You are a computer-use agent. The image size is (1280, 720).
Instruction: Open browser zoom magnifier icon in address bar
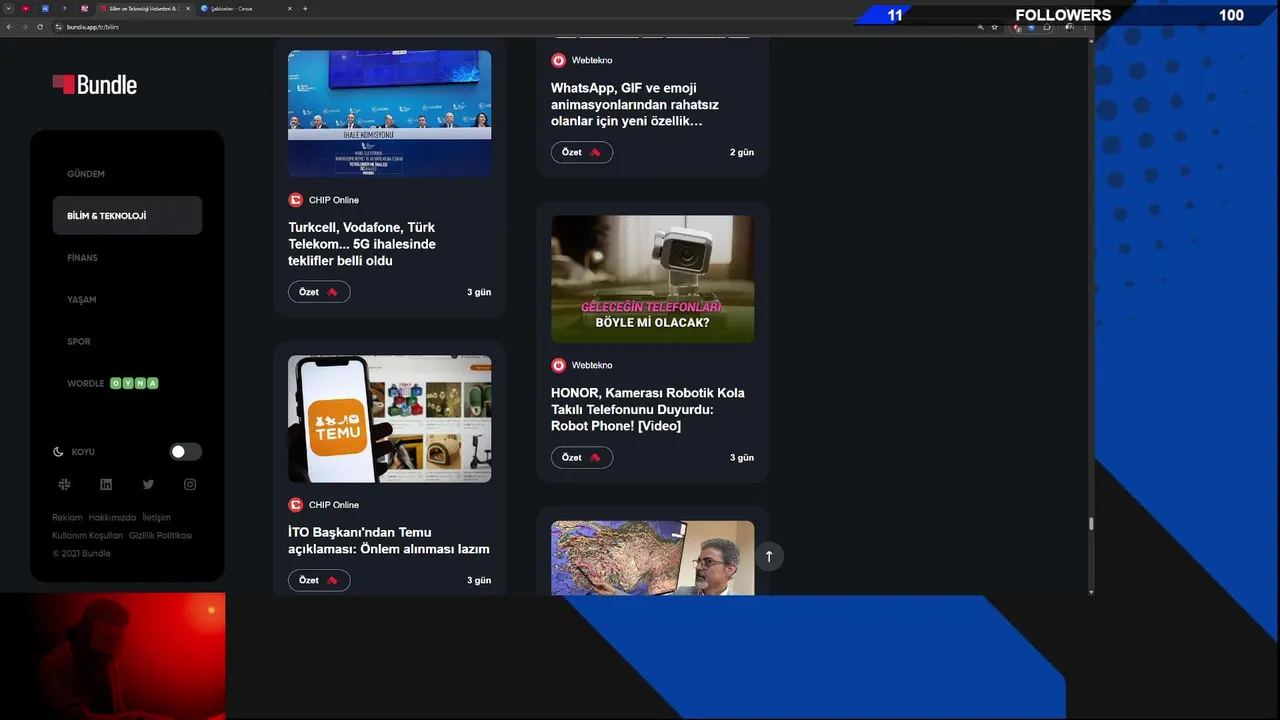981,27
